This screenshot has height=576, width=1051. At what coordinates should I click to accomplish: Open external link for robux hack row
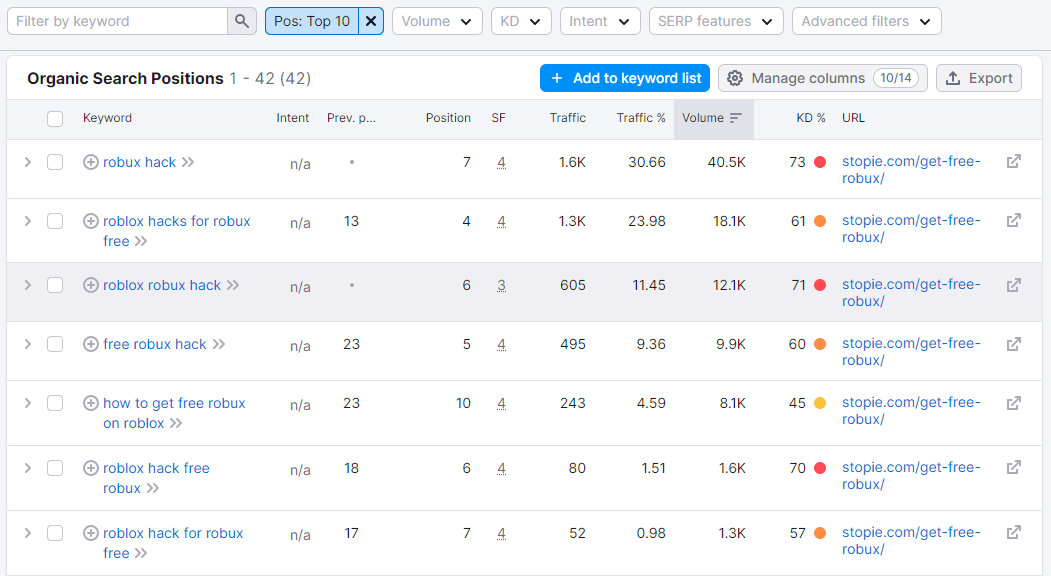[1013, 161]
